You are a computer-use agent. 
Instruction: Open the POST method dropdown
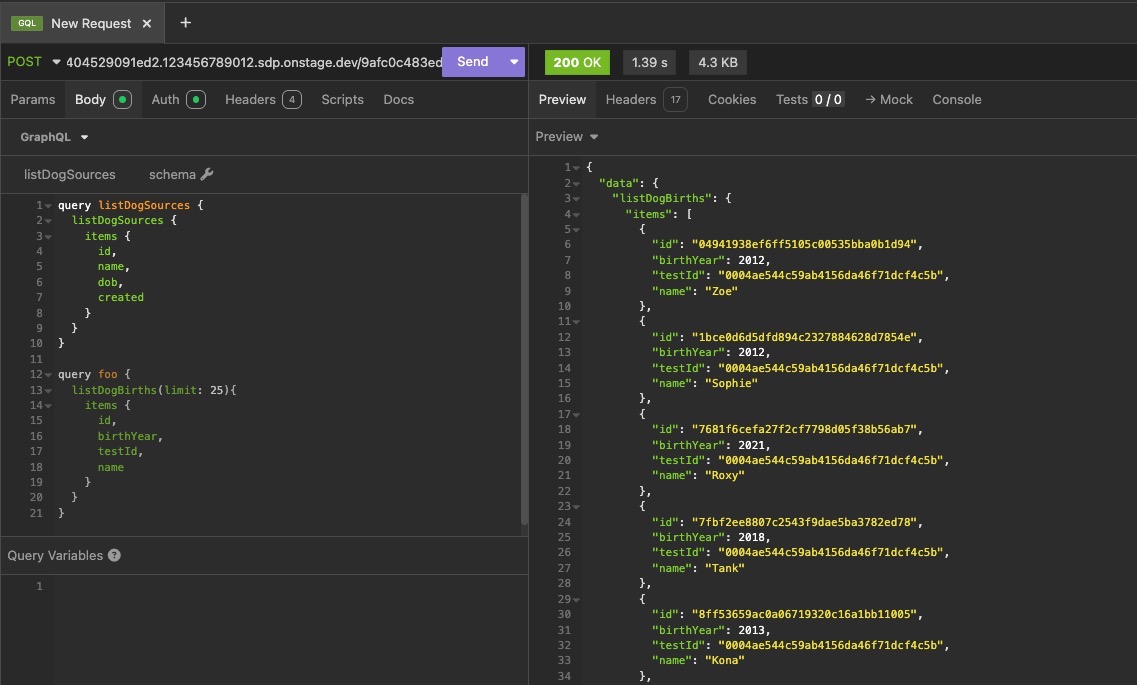[33, 62]
